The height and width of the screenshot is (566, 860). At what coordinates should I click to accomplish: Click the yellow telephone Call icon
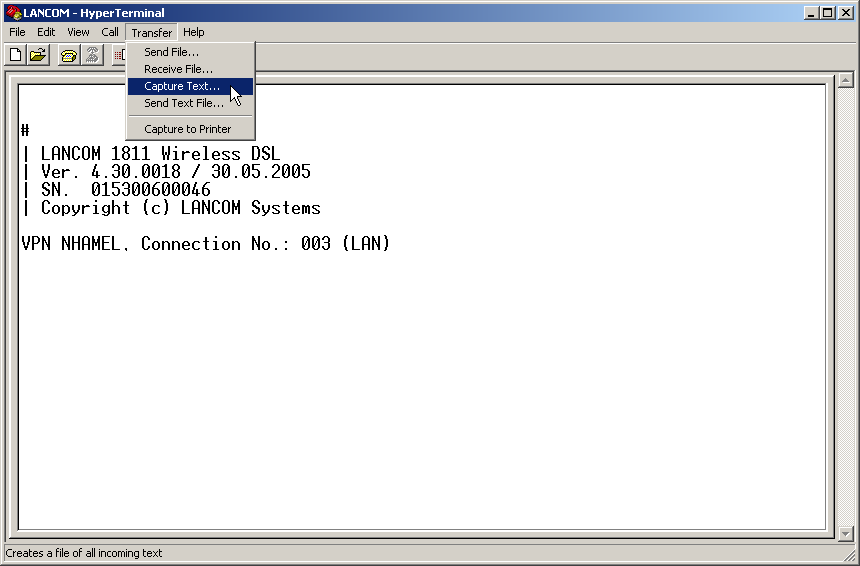pos(68,55)
